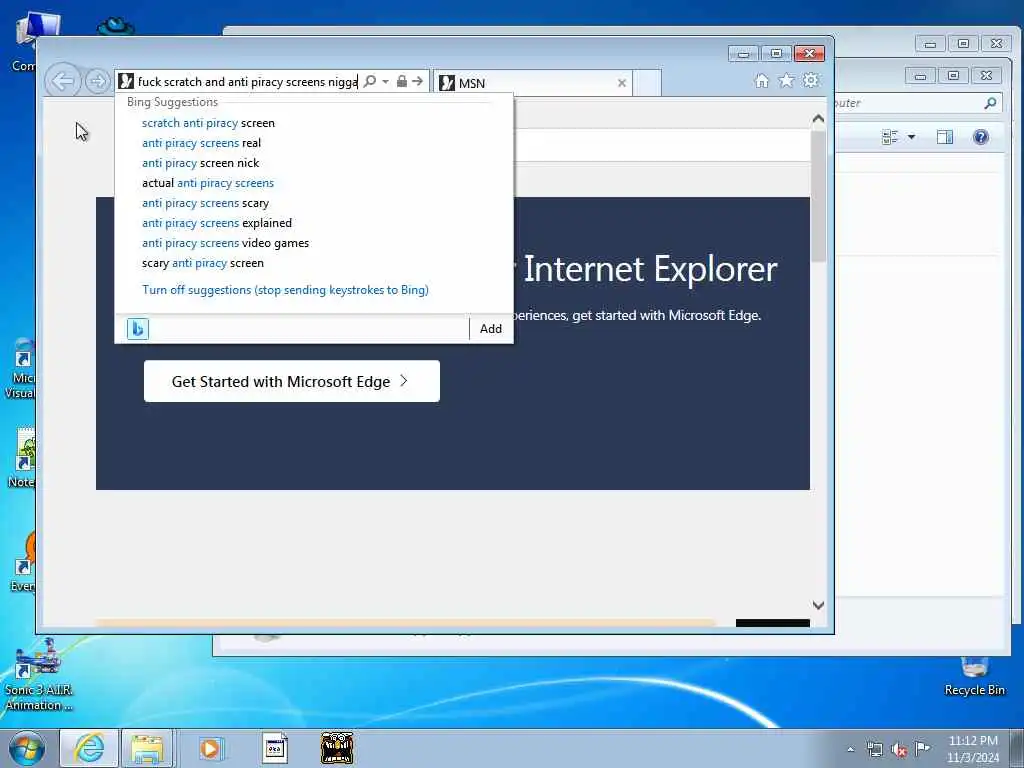
Task: Select suggestion 'anti piracy screens scary'
Action: 205,203
